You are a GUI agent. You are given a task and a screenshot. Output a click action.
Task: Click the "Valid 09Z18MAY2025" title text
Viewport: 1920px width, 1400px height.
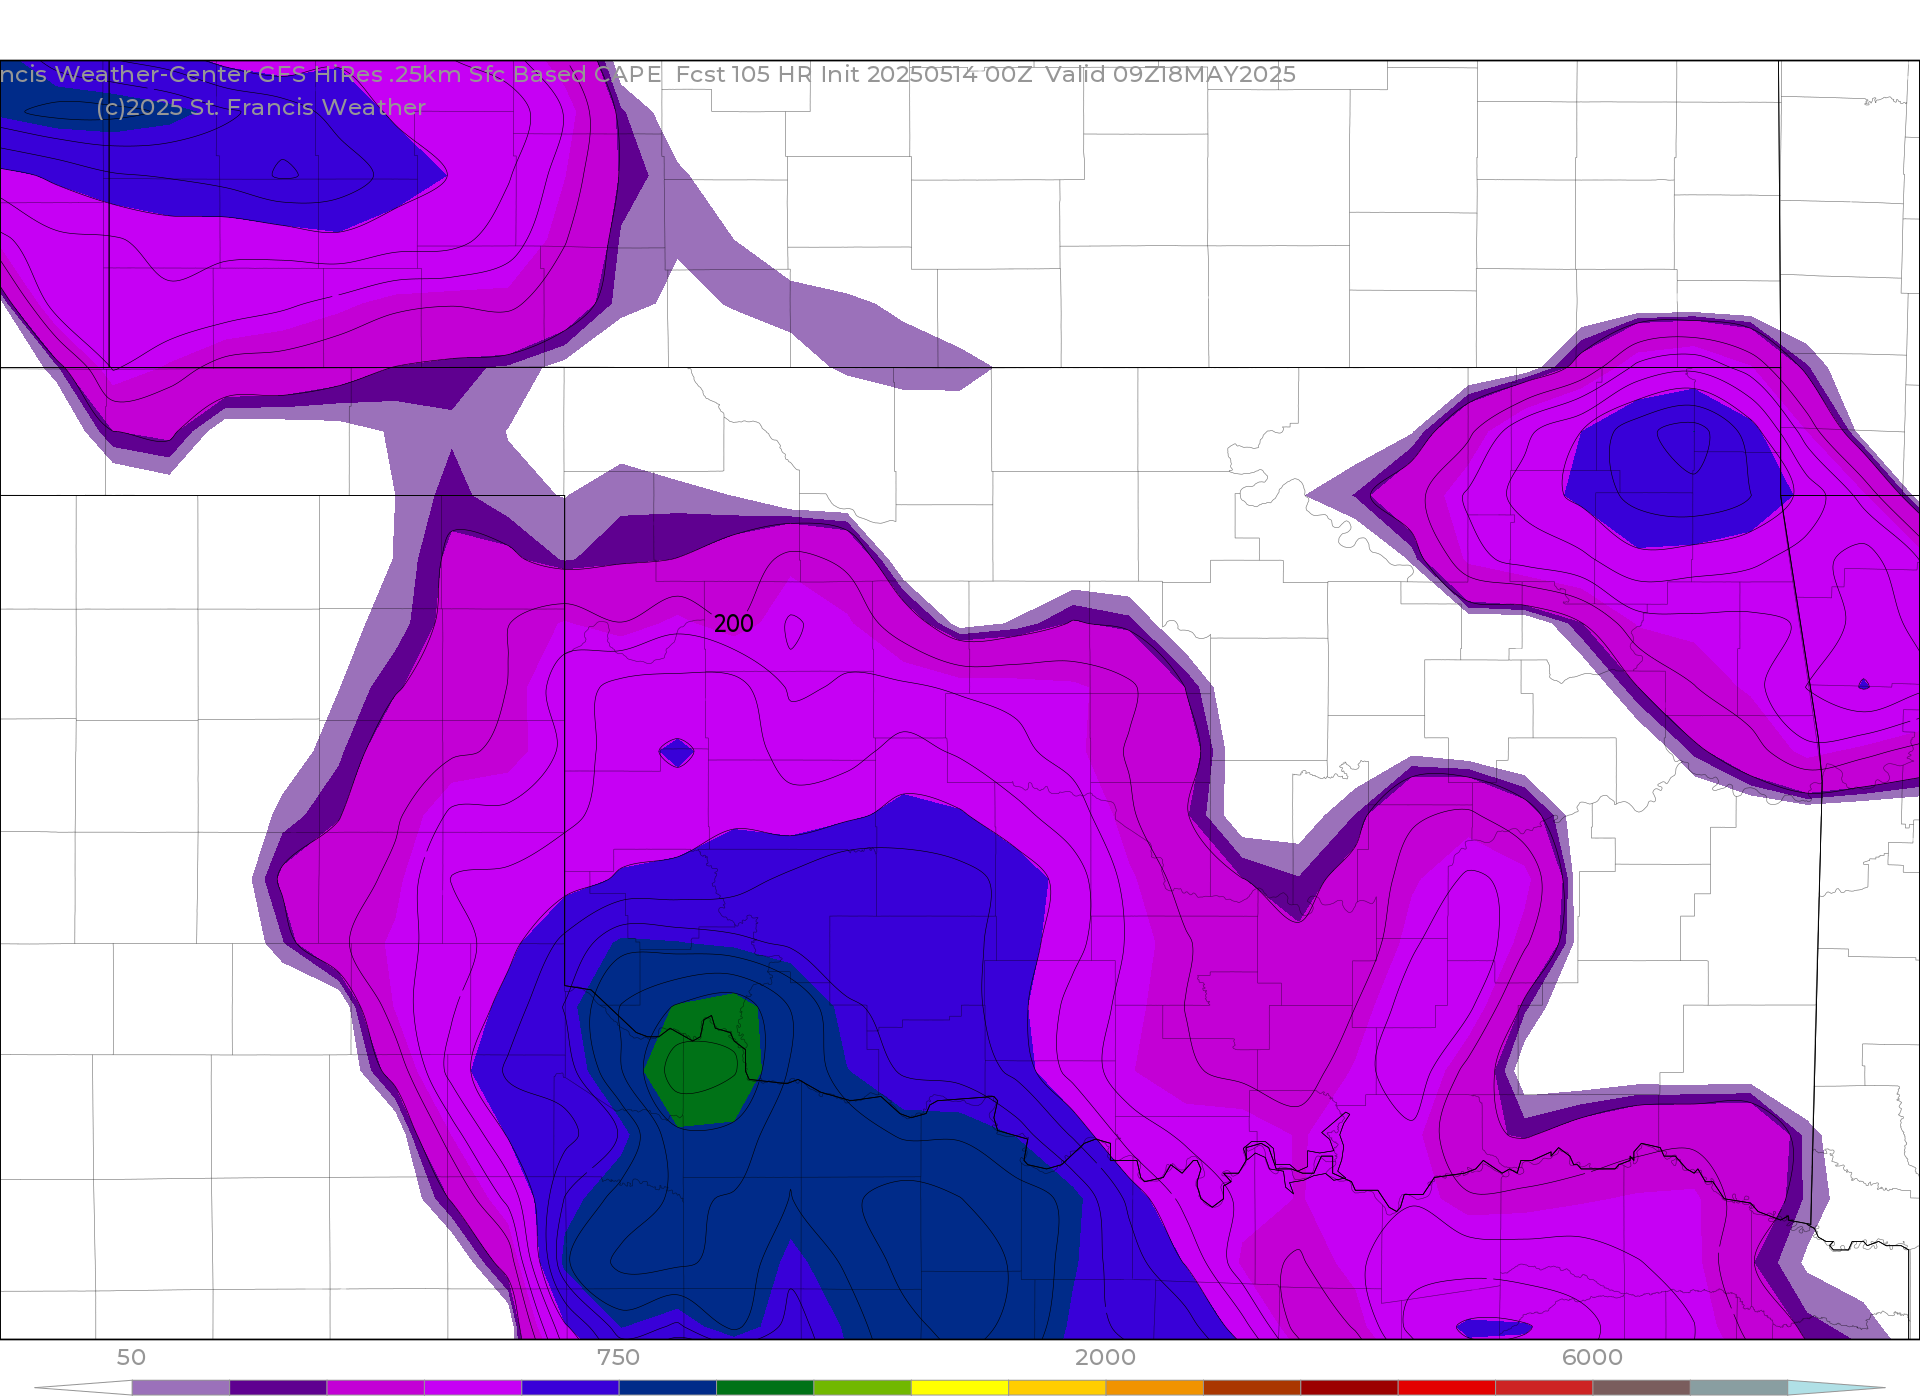[1170, 74]
